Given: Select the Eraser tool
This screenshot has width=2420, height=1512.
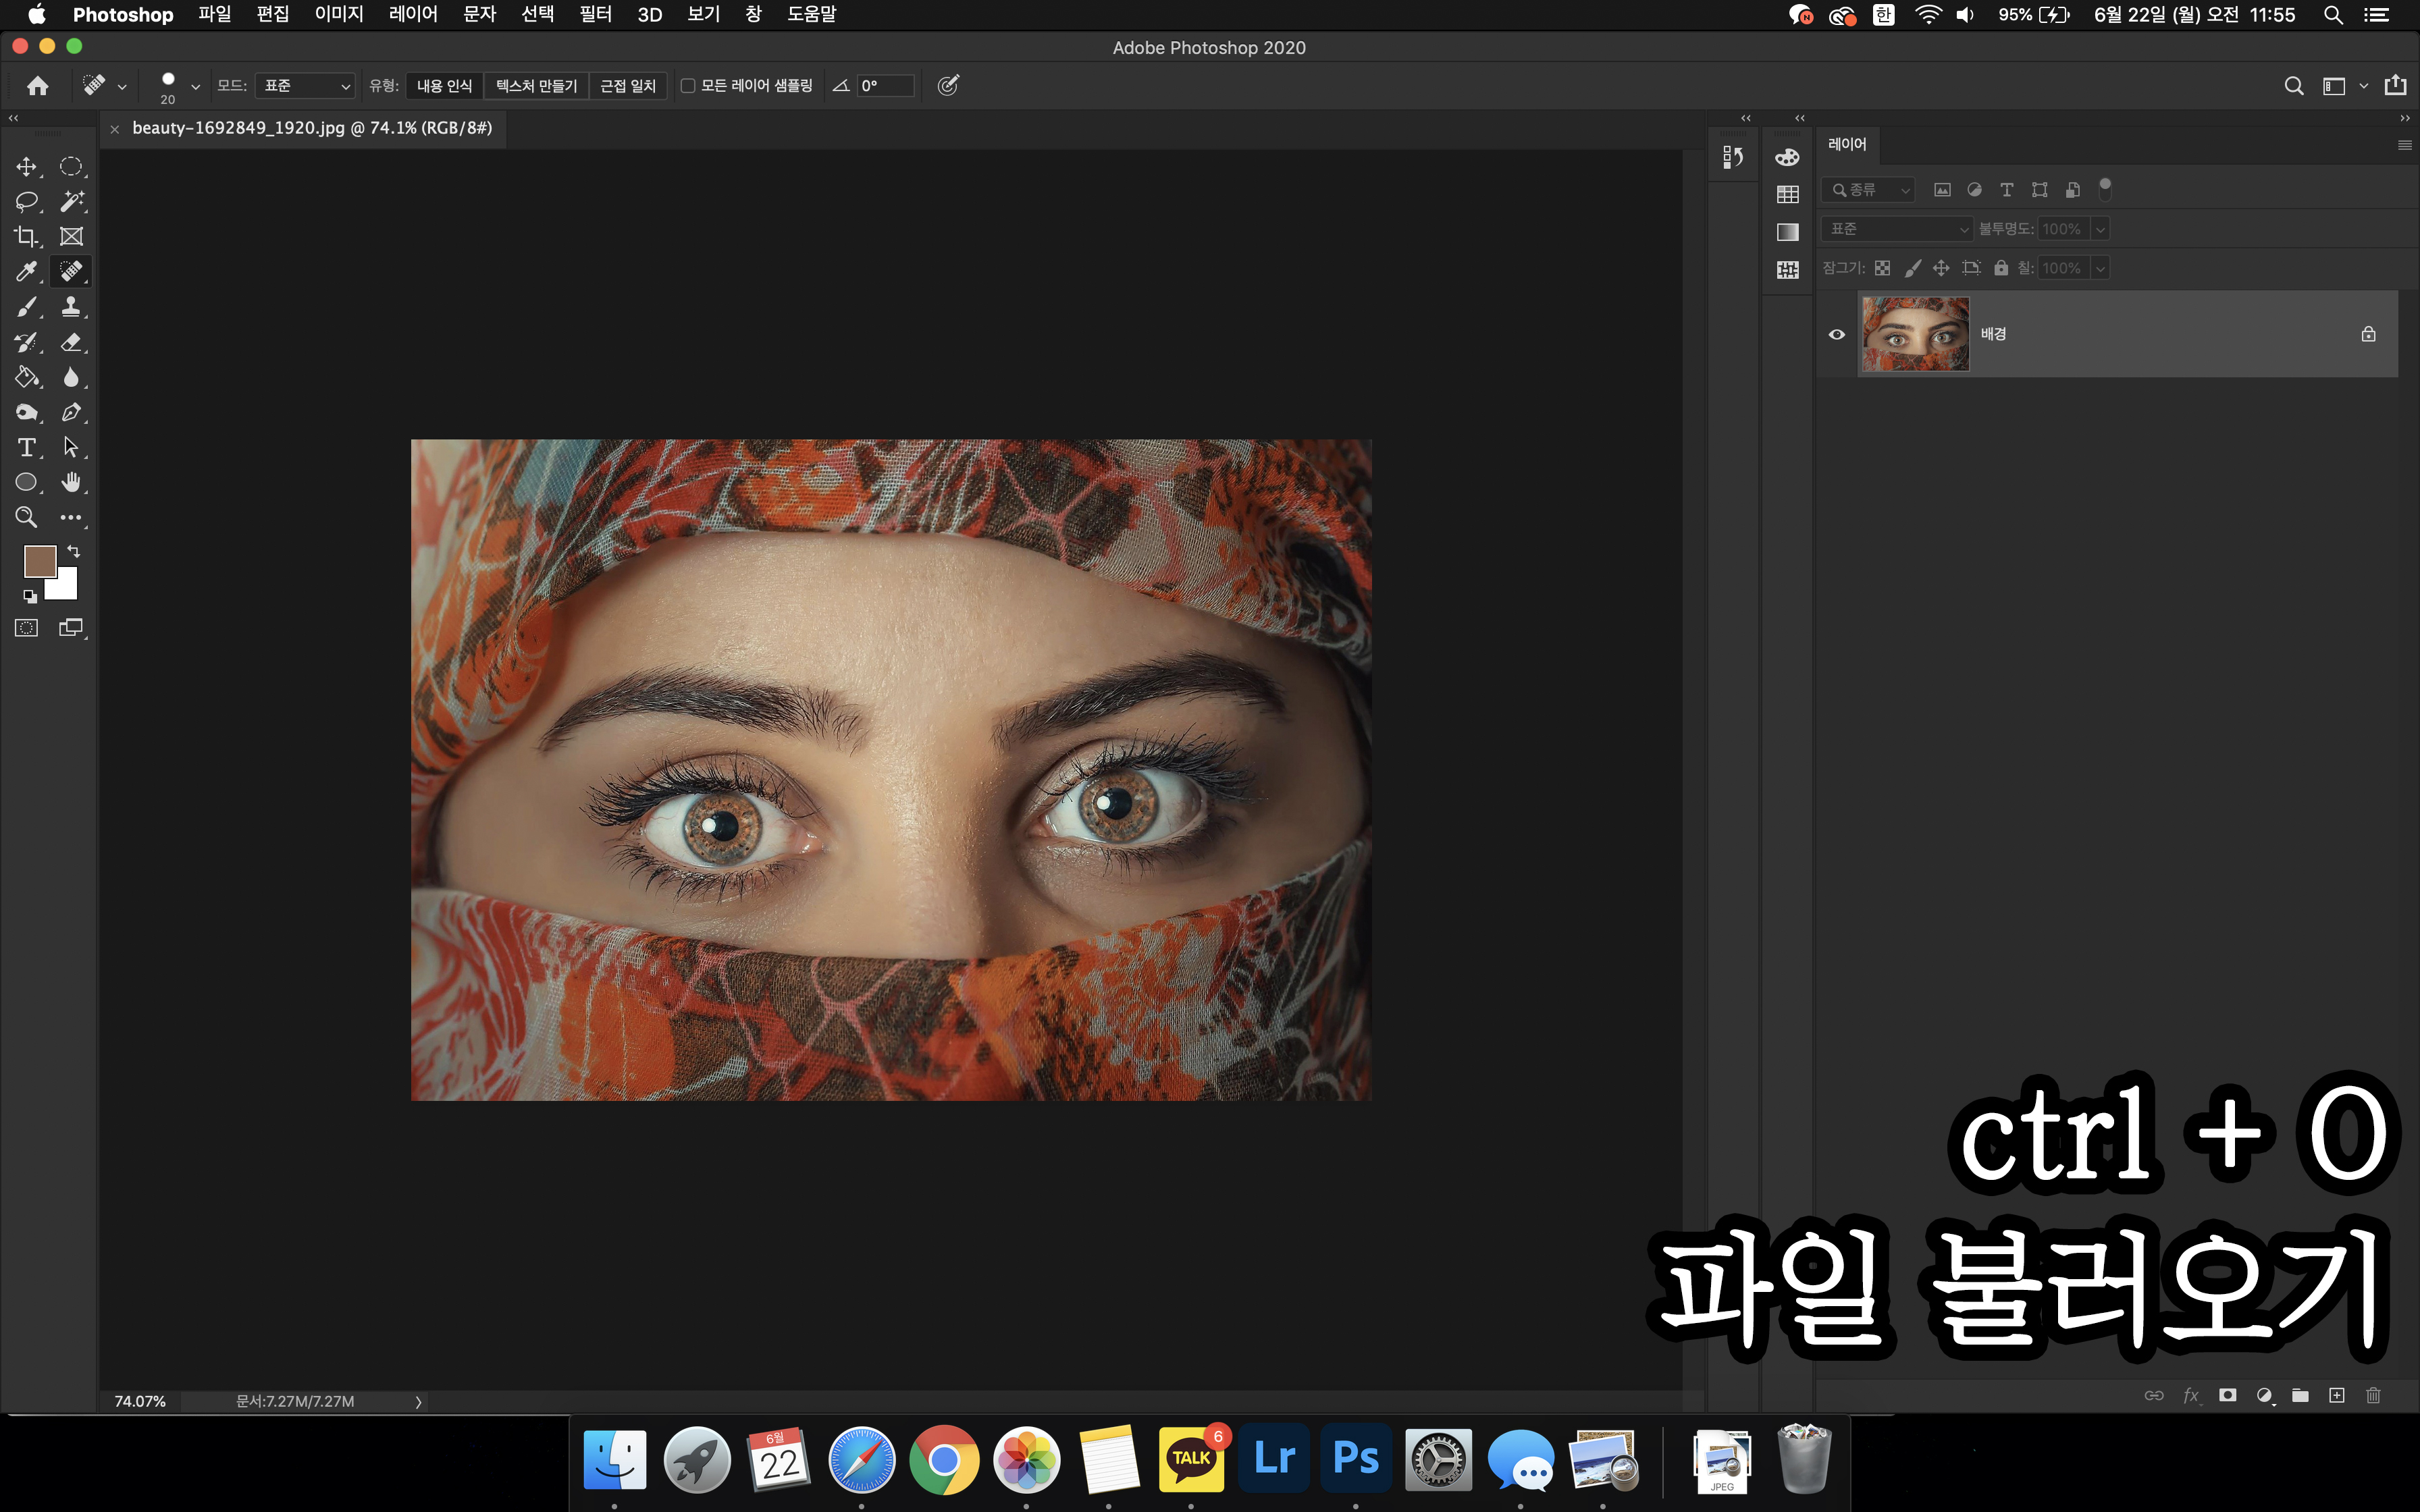Looking at the screenshot, I should click(x=71, y=342).
